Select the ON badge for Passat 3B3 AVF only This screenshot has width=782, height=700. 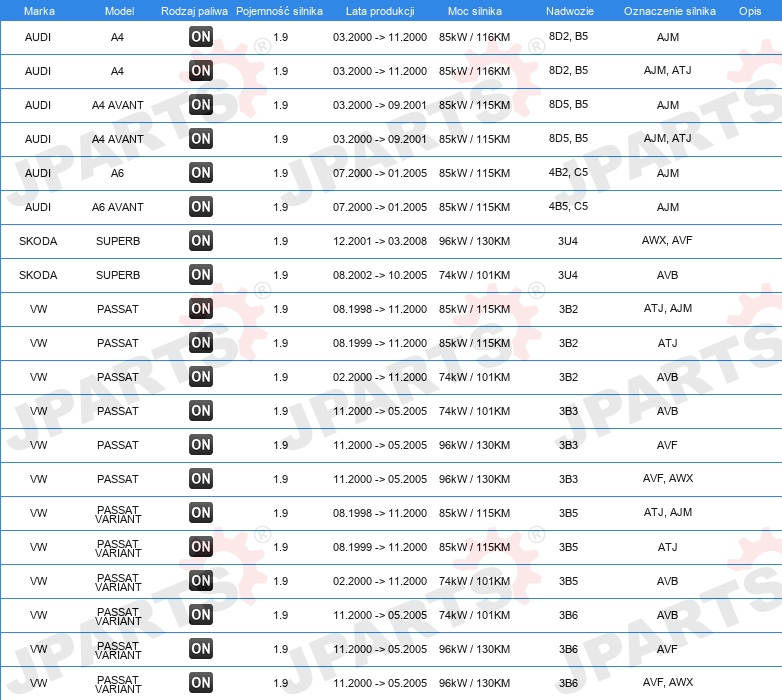click(x=201, y=445)
